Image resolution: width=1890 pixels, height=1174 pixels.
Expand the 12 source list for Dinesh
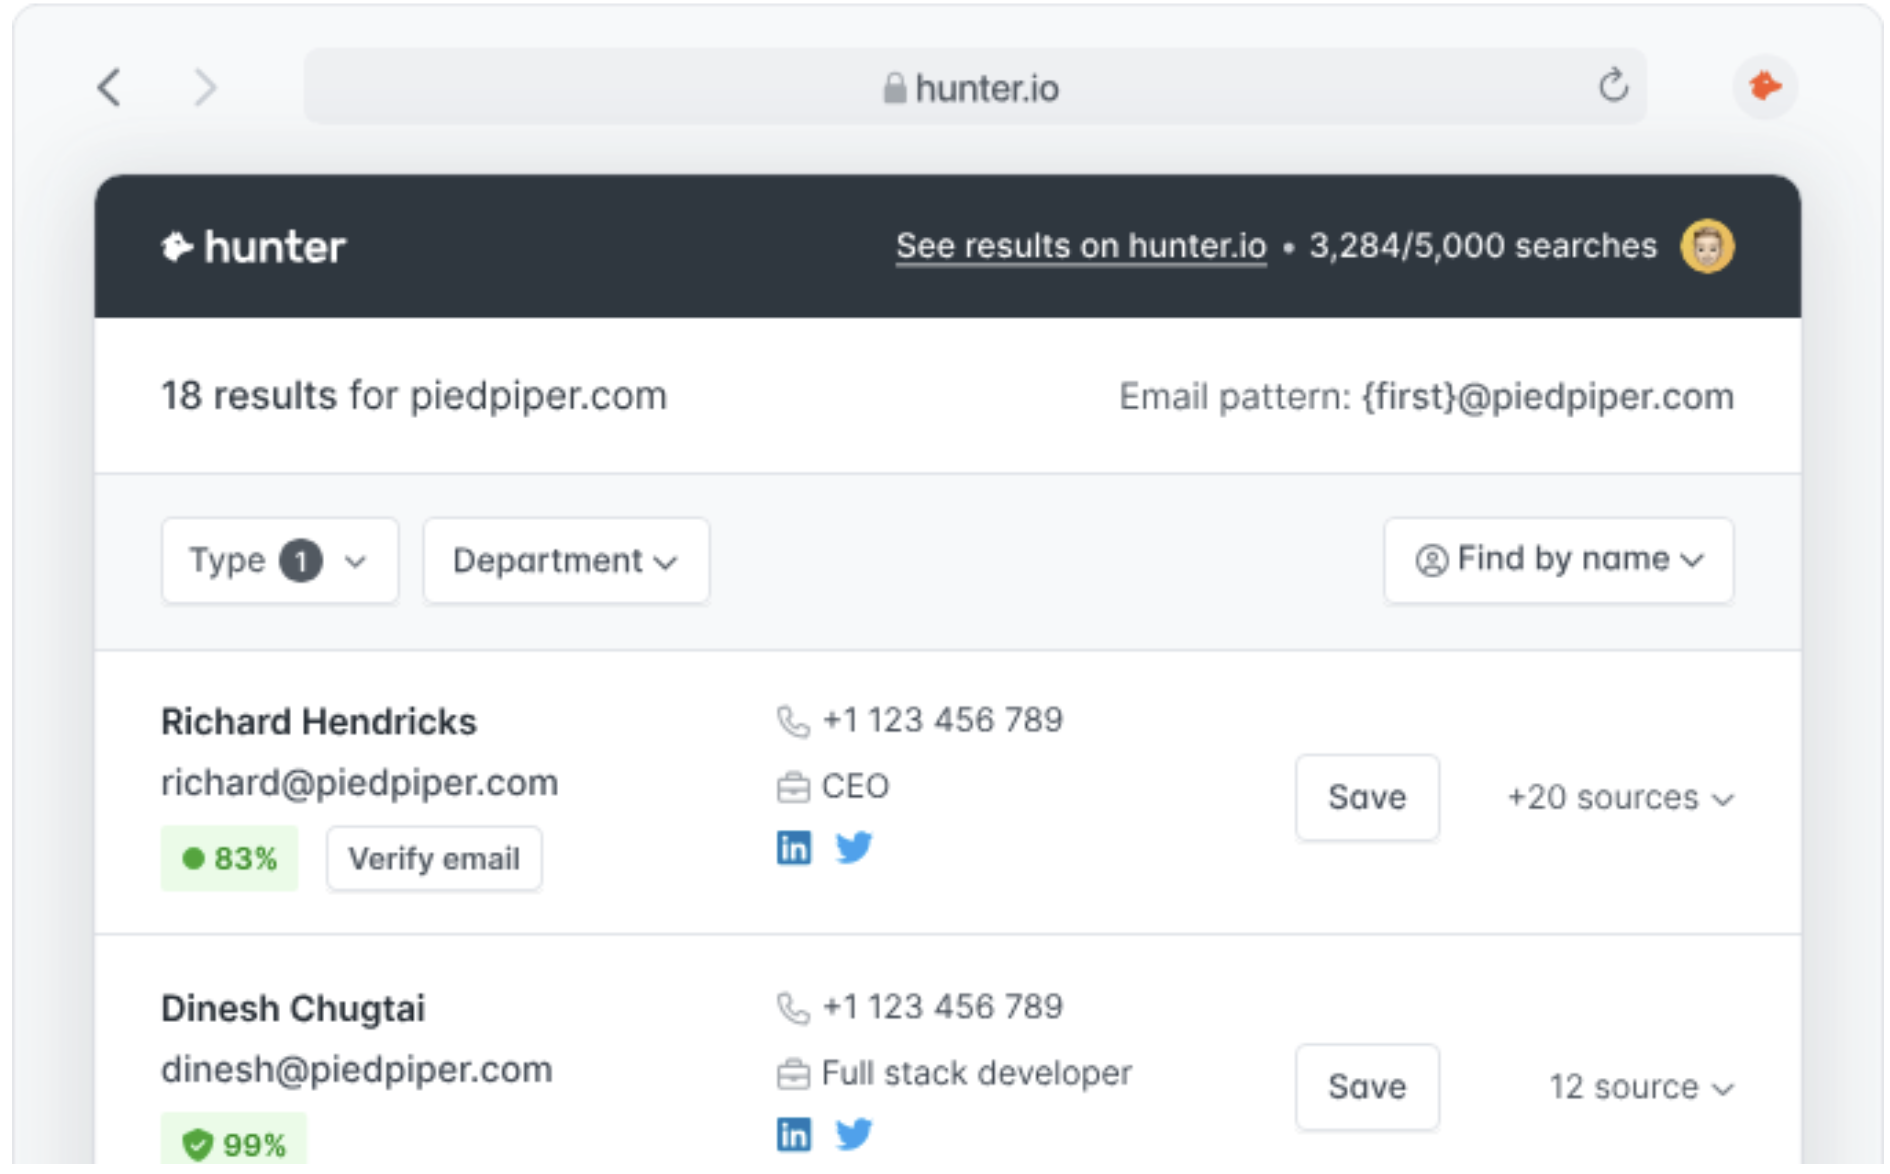coord(1640,1087)
